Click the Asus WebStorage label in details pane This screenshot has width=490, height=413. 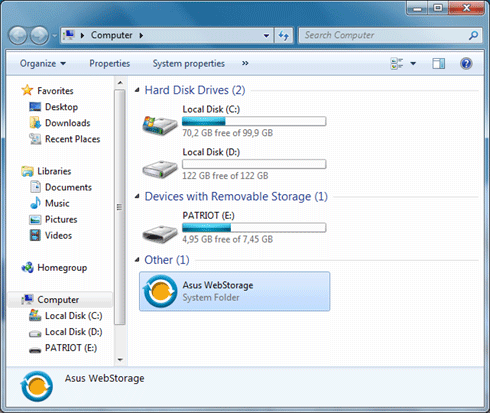point(105,378)
